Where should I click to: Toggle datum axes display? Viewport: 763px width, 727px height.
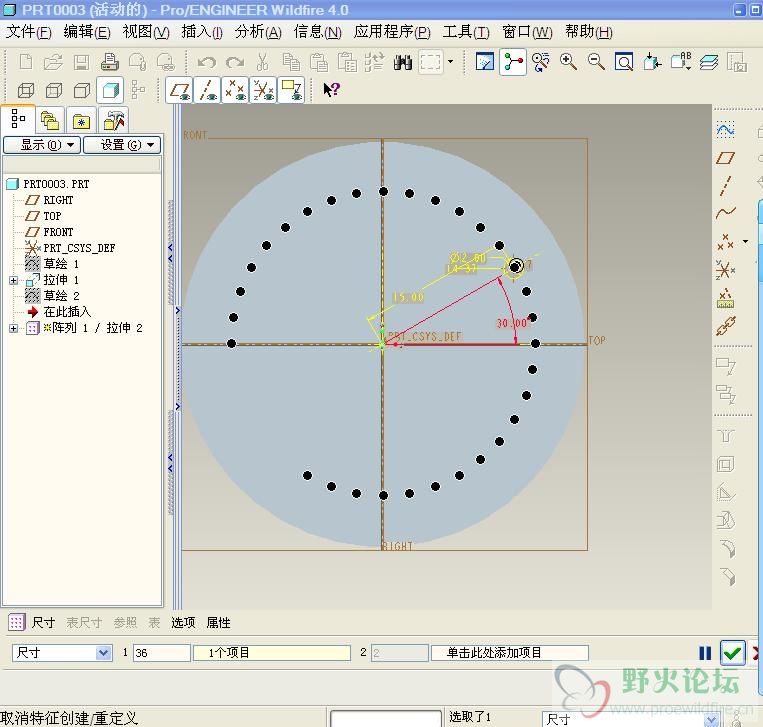[x=207, y=90]
